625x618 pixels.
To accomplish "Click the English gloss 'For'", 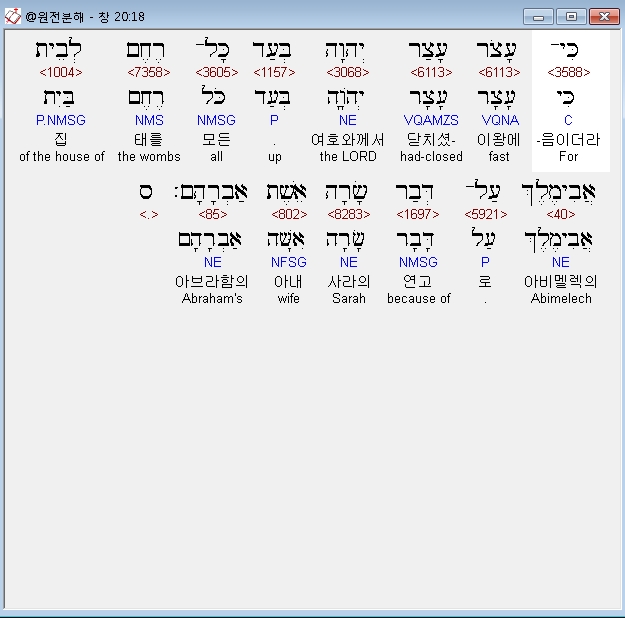I will click(568, 156).
